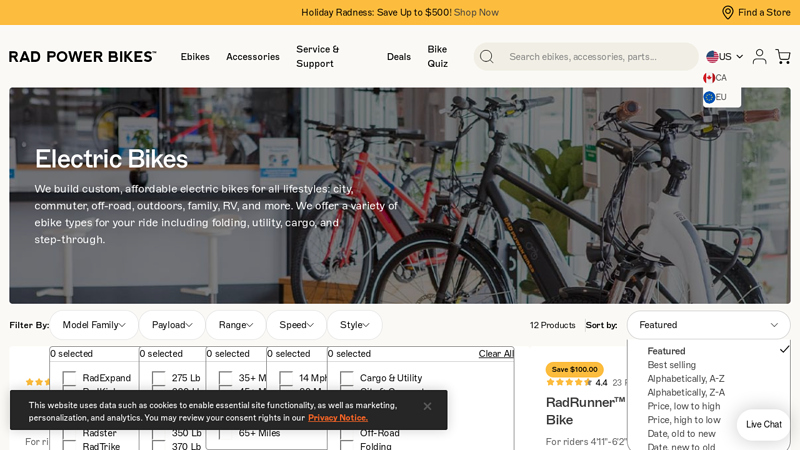
Task: Click the search magnifier icon
Action: coord(487,57)
